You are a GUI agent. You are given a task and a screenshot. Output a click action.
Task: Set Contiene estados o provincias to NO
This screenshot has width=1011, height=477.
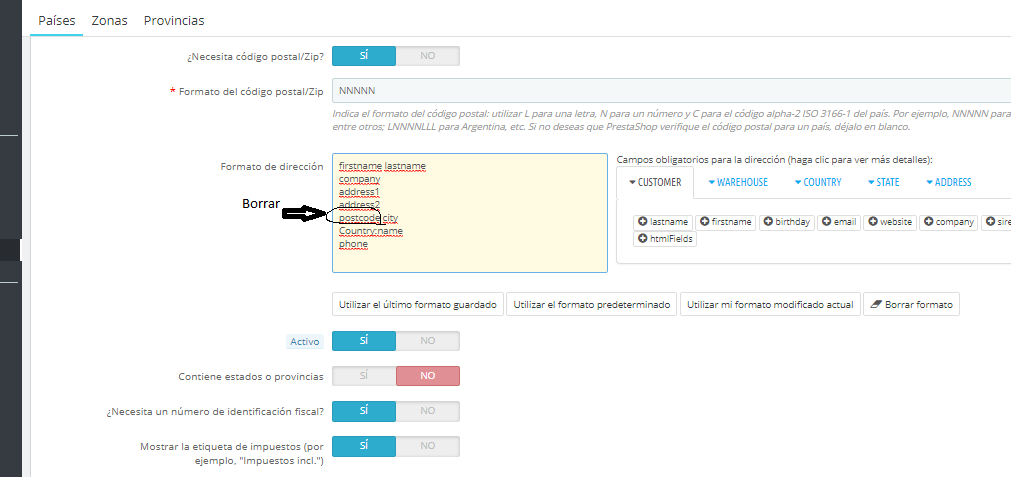coord(427,376)
